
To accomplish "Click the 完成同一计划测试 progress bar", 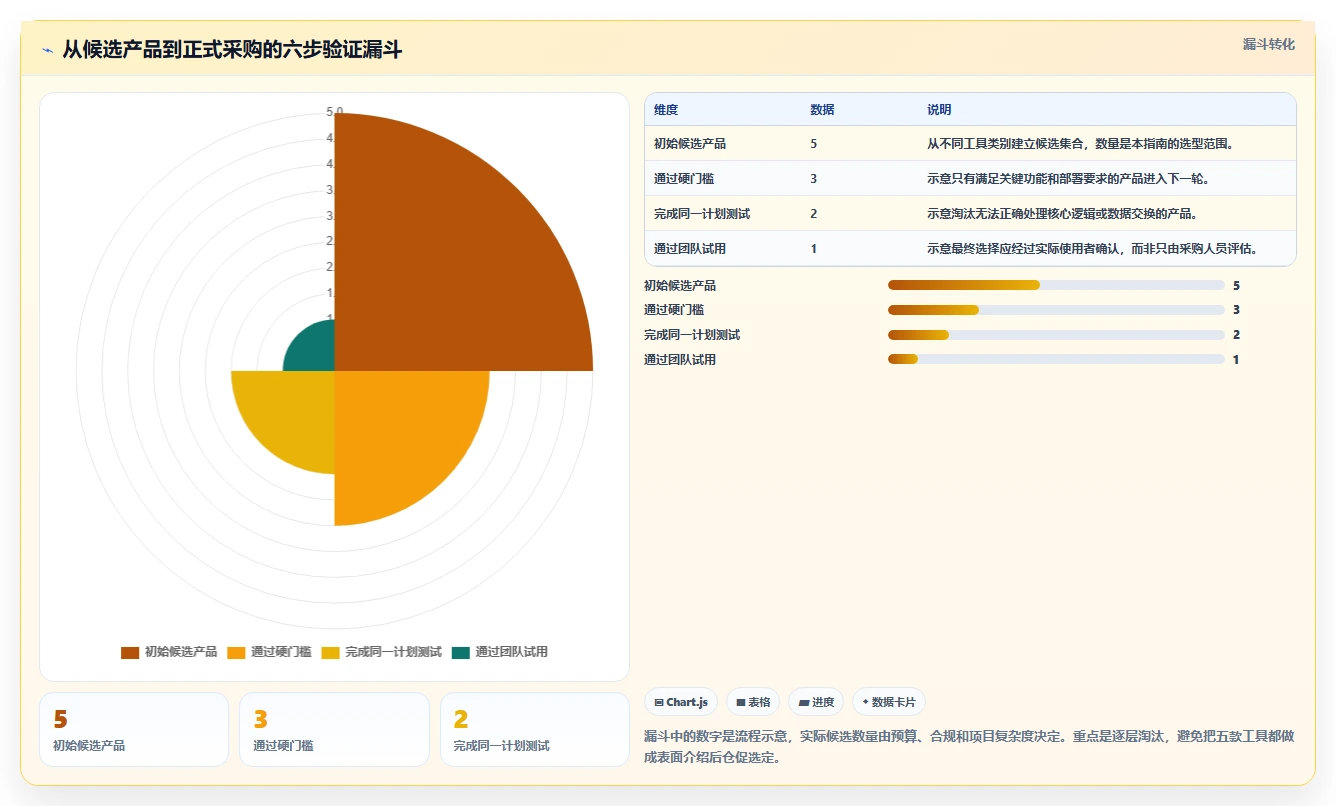I will coord(1056,335).
